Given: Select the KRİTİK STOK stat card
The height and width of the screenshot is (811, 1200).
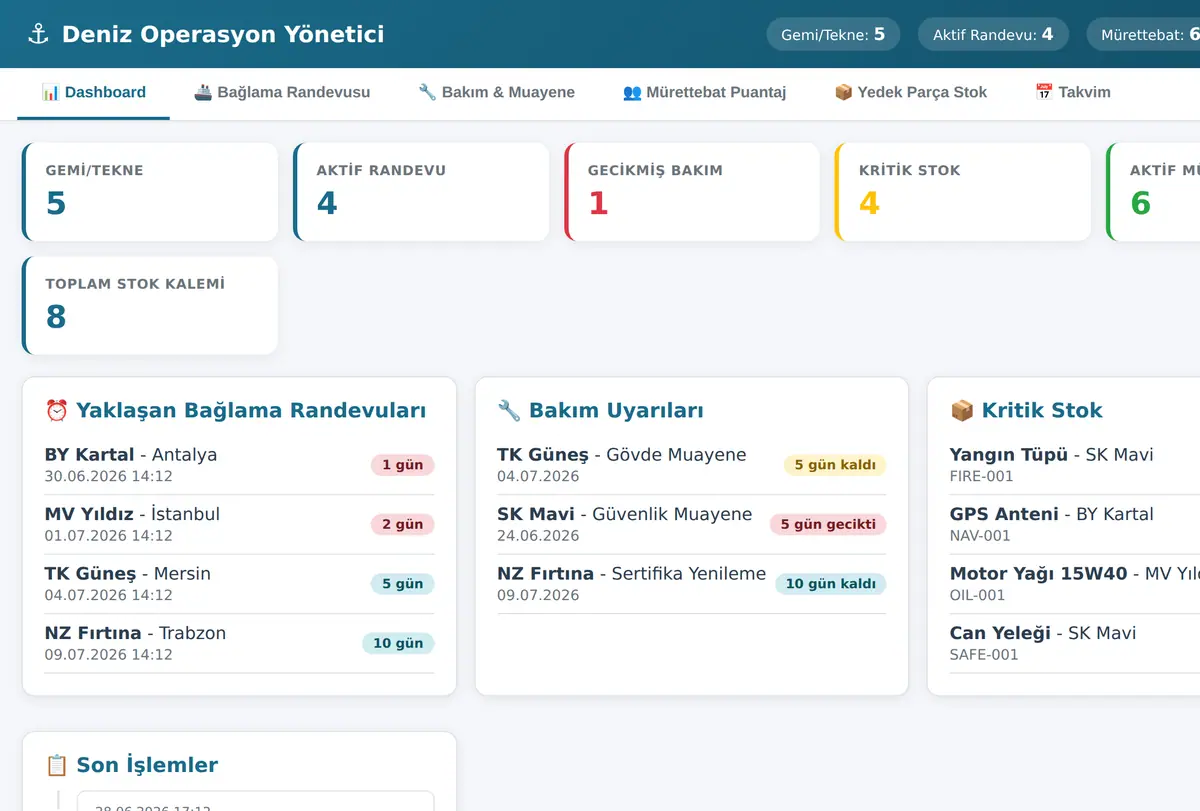Looking at the screenshot, I should pos(963,192).
